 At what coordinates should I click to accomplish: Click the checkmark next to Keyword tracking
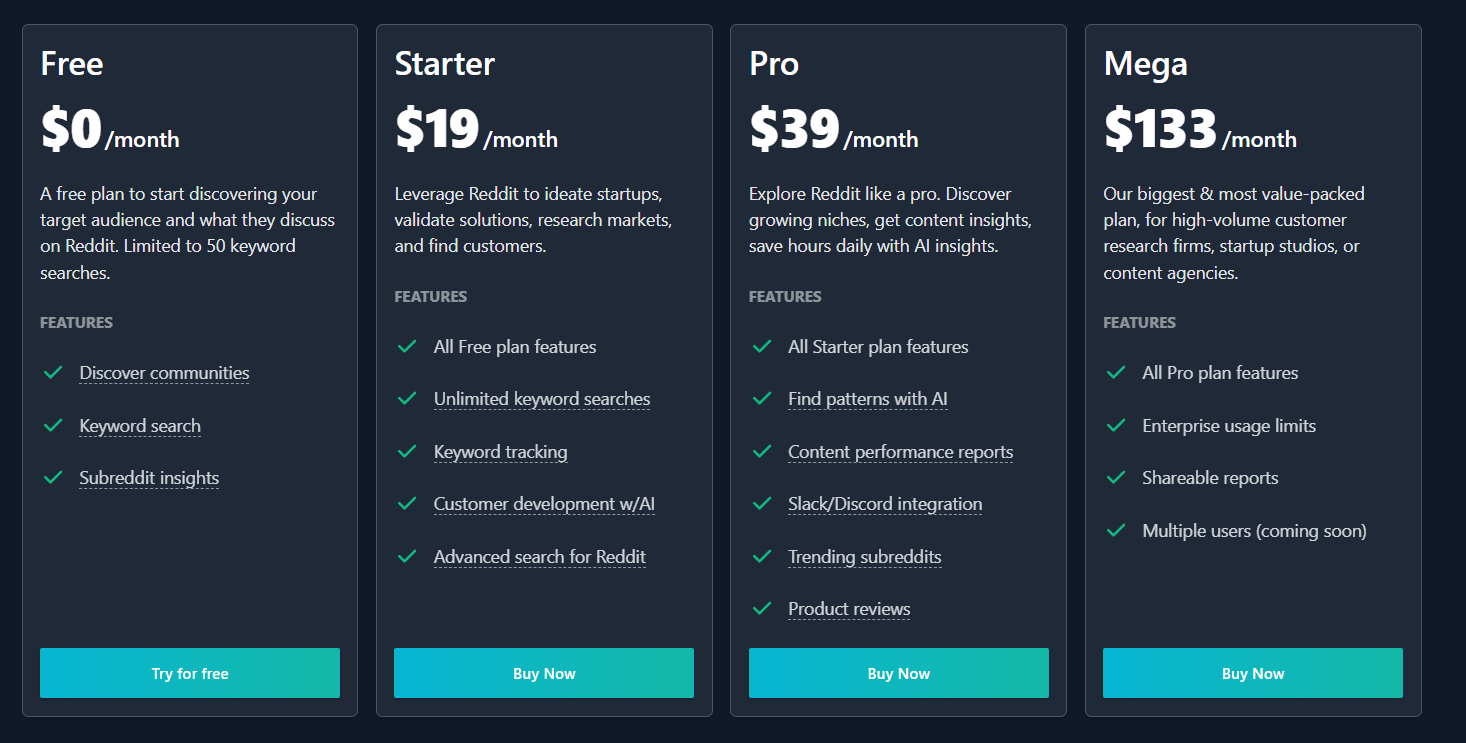407,452
